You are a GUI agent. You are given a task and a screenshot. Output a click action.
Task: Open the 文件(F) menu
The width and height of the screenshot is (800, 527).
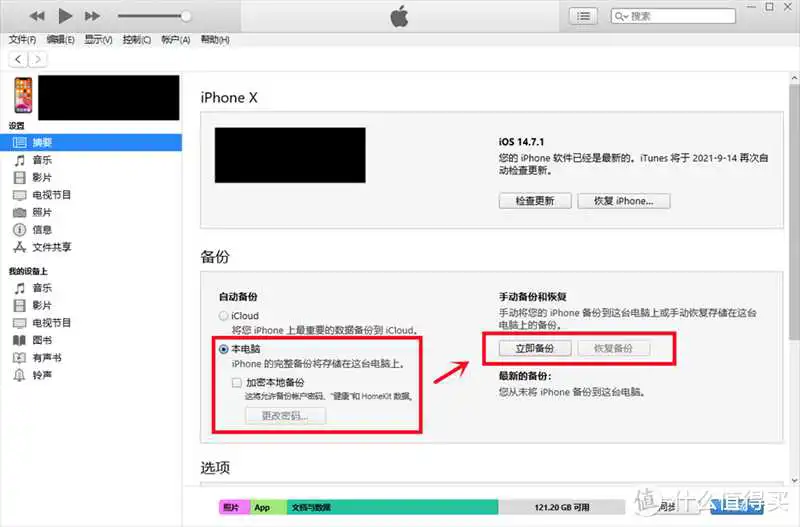point(22,39)
